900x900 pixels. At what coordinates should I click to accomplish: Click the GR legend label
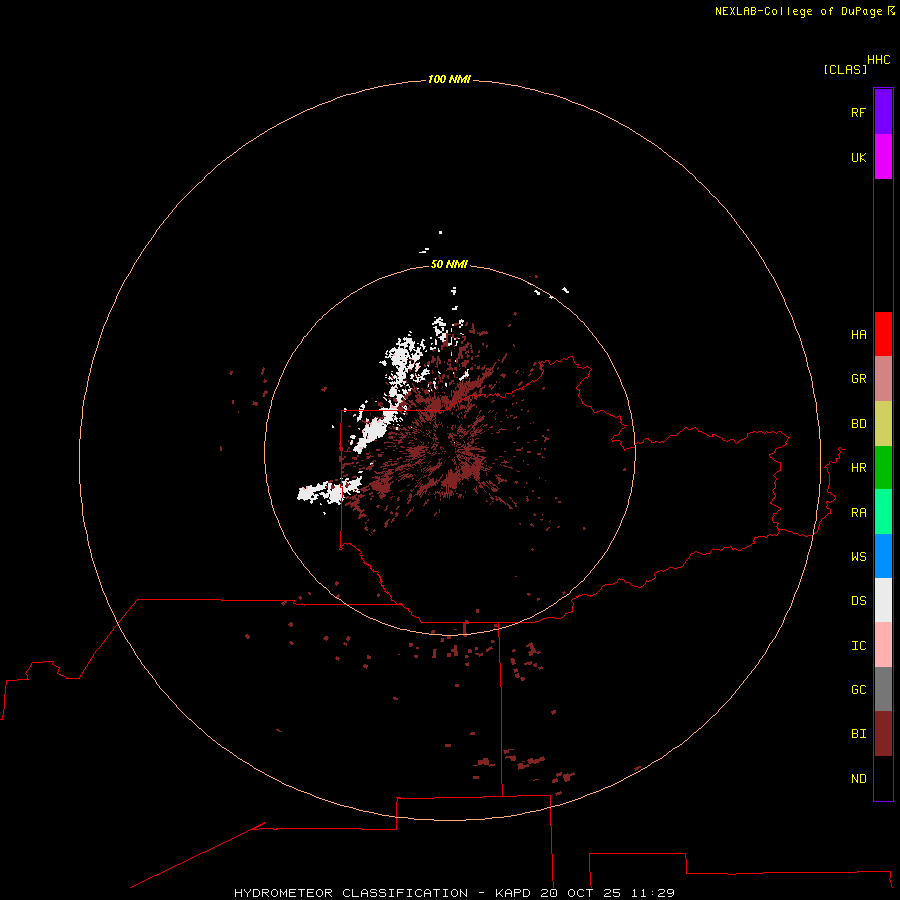(x=858, y=379)
